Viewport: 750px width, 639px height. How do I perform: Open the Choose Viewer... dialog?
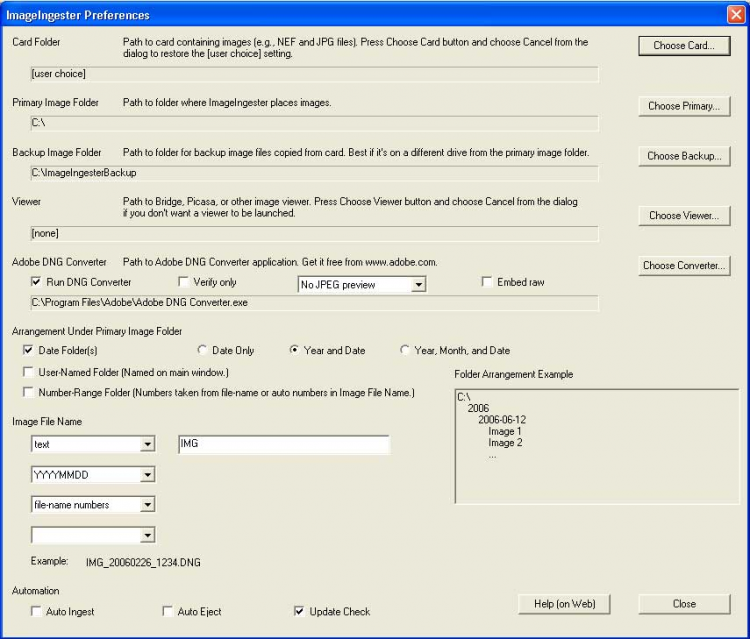[x=684, y=216]
